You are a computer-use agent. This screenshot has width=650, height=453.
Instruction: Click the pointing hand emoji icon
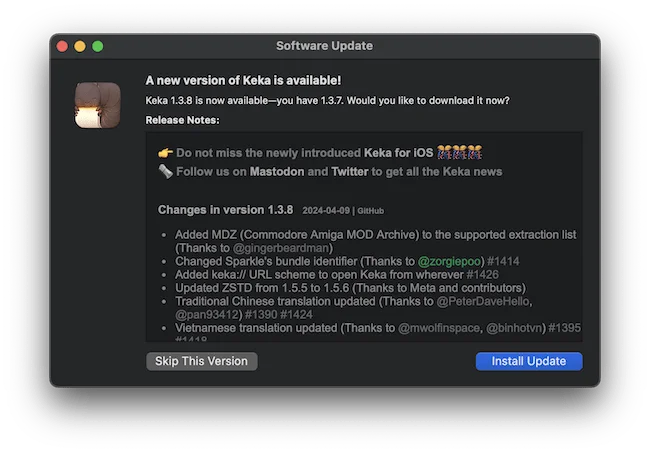pos(166,153)
